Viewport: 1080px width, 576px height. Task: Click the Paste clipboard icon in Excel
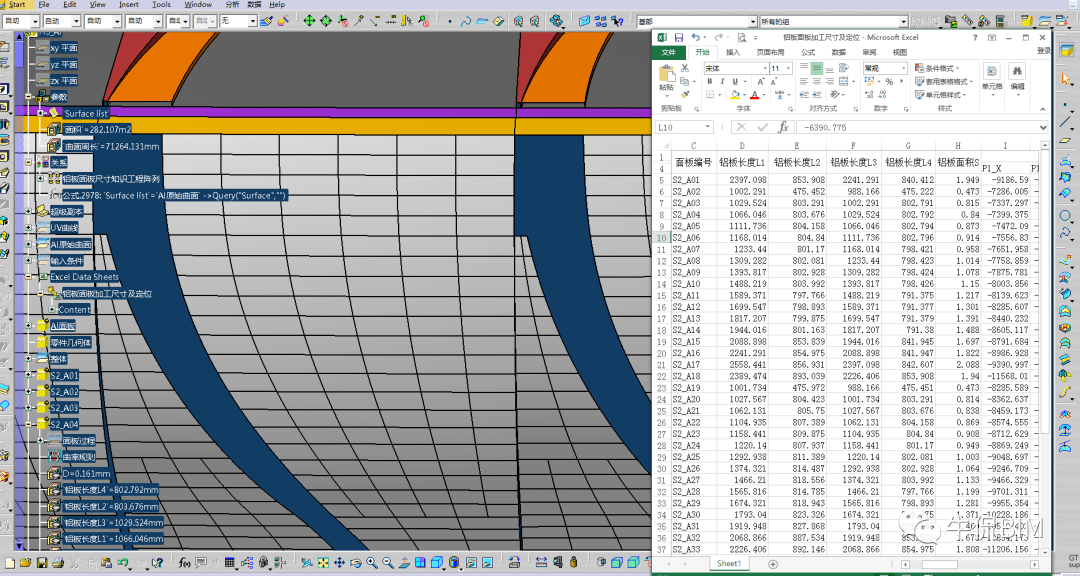(x=666, y=74)
